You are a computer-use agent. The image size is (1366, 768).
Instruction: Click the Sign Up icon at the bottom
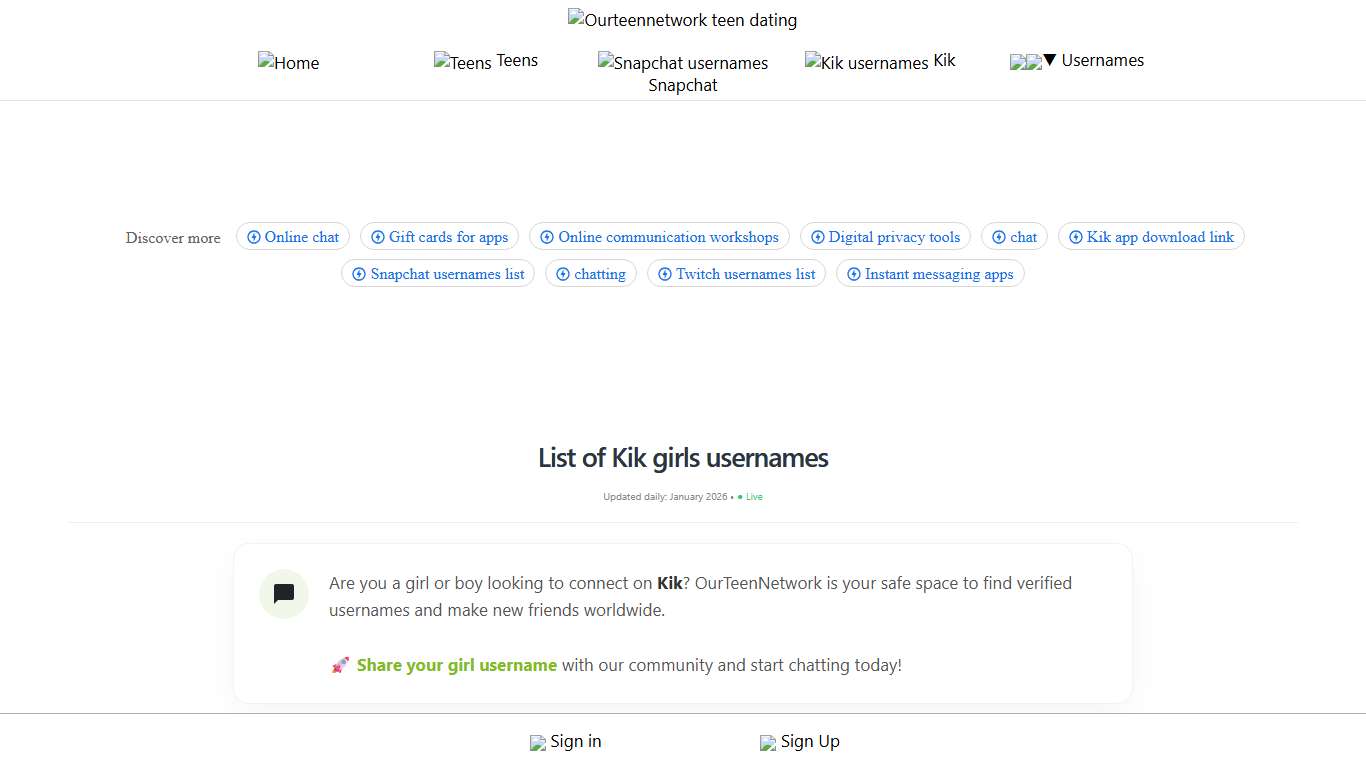770,742
